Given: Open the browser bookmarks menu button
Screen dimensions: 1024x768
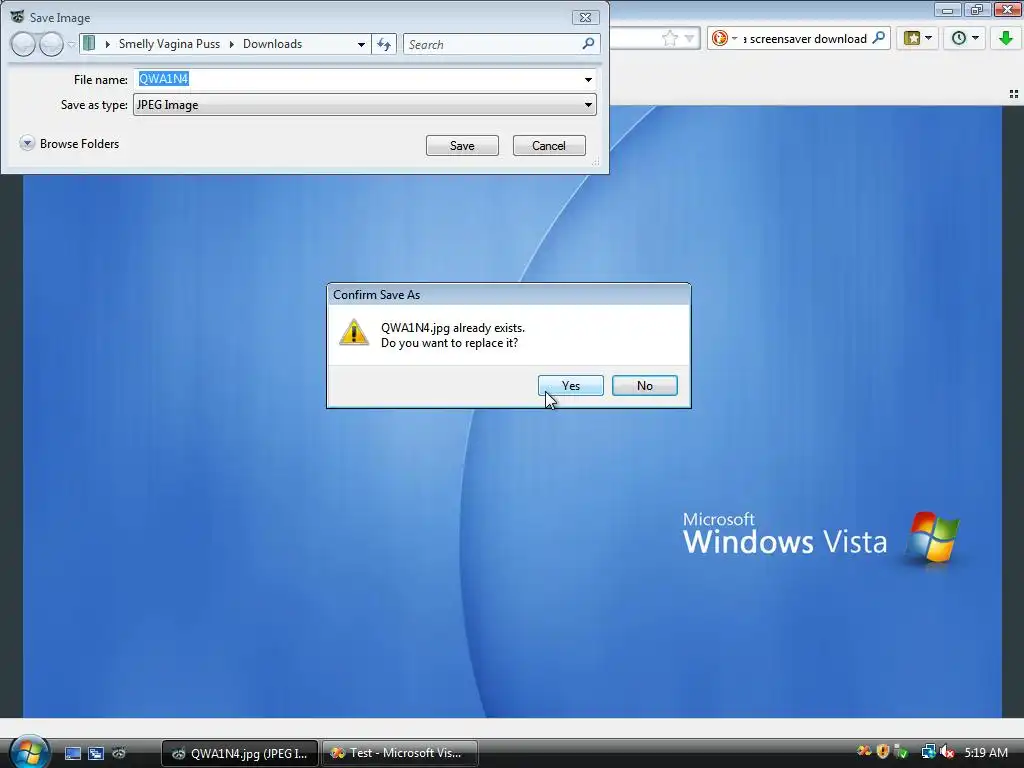Looking at the screenshot, I should pos(912,39).
